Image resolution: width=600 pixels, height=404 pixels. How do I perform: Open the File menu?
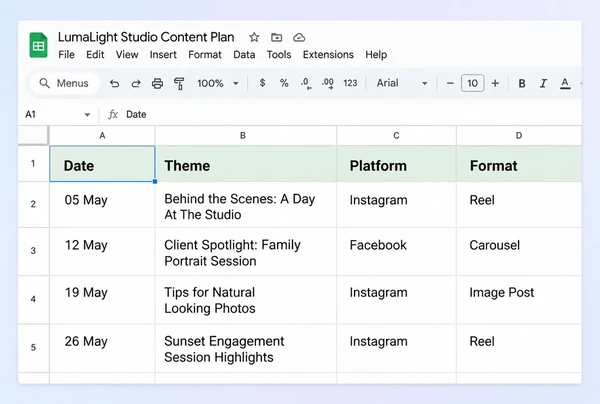67,55
